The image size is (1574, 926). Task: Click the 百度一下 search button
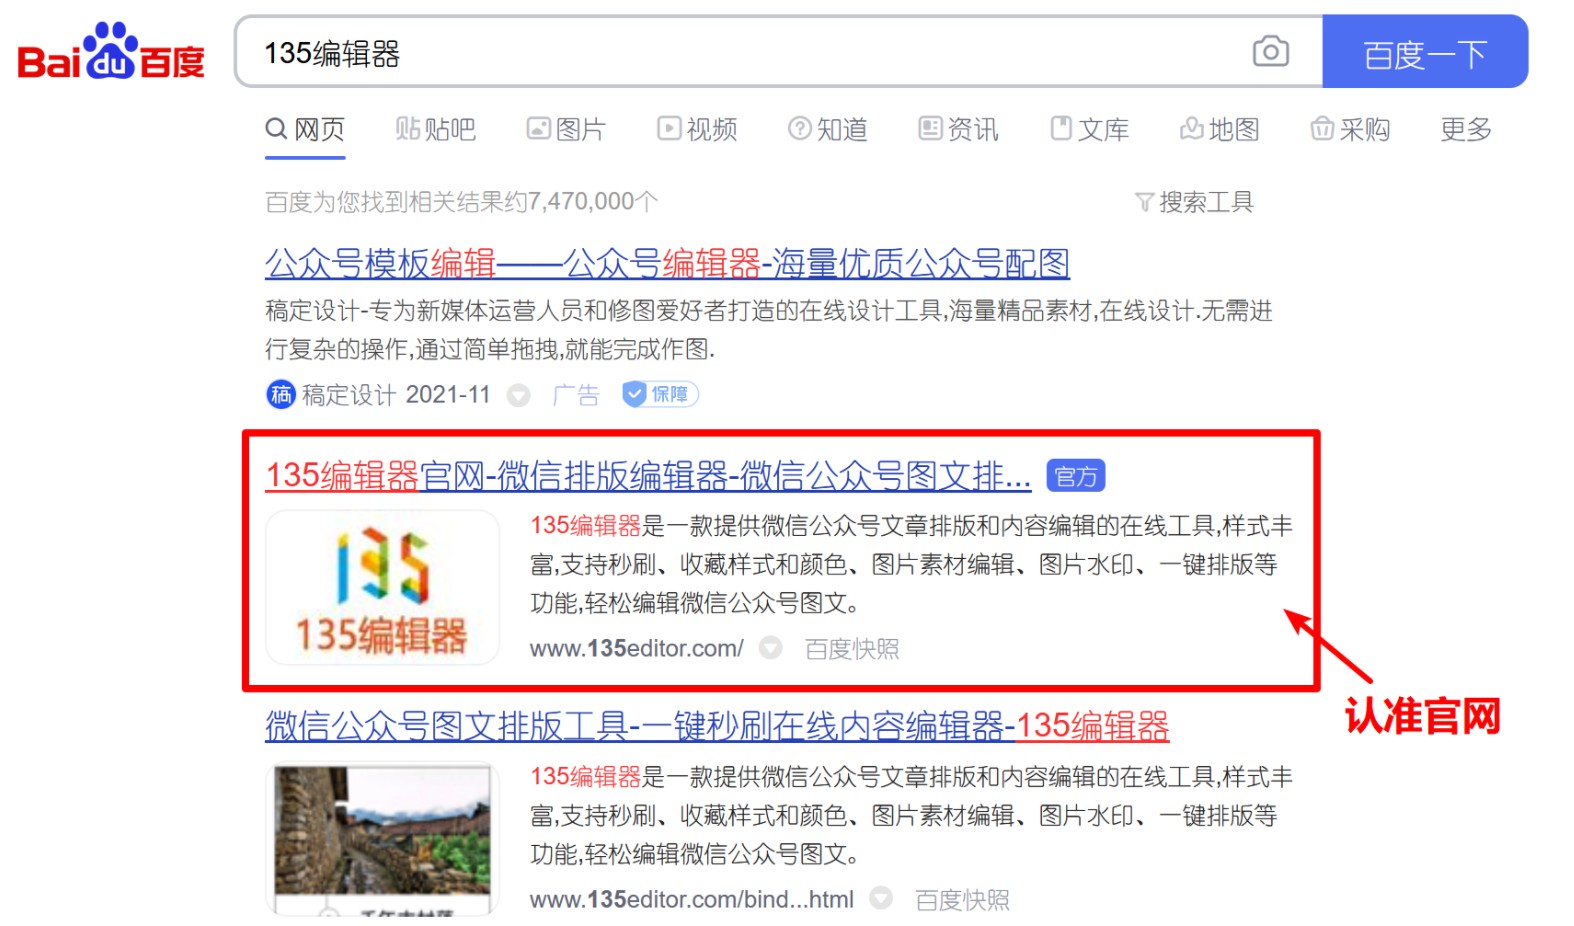[1424, 52]
